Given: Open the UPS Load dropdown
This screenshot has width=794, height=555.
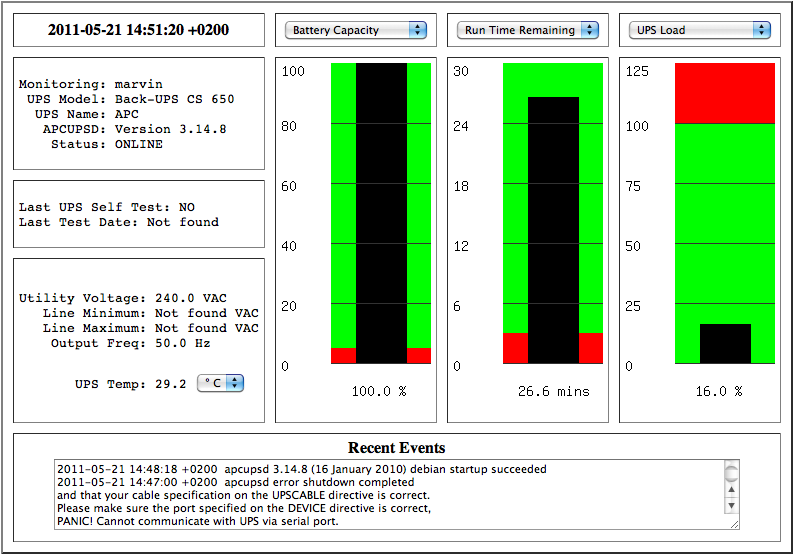Looking at the screenshot, I should [x=701, y=30].
